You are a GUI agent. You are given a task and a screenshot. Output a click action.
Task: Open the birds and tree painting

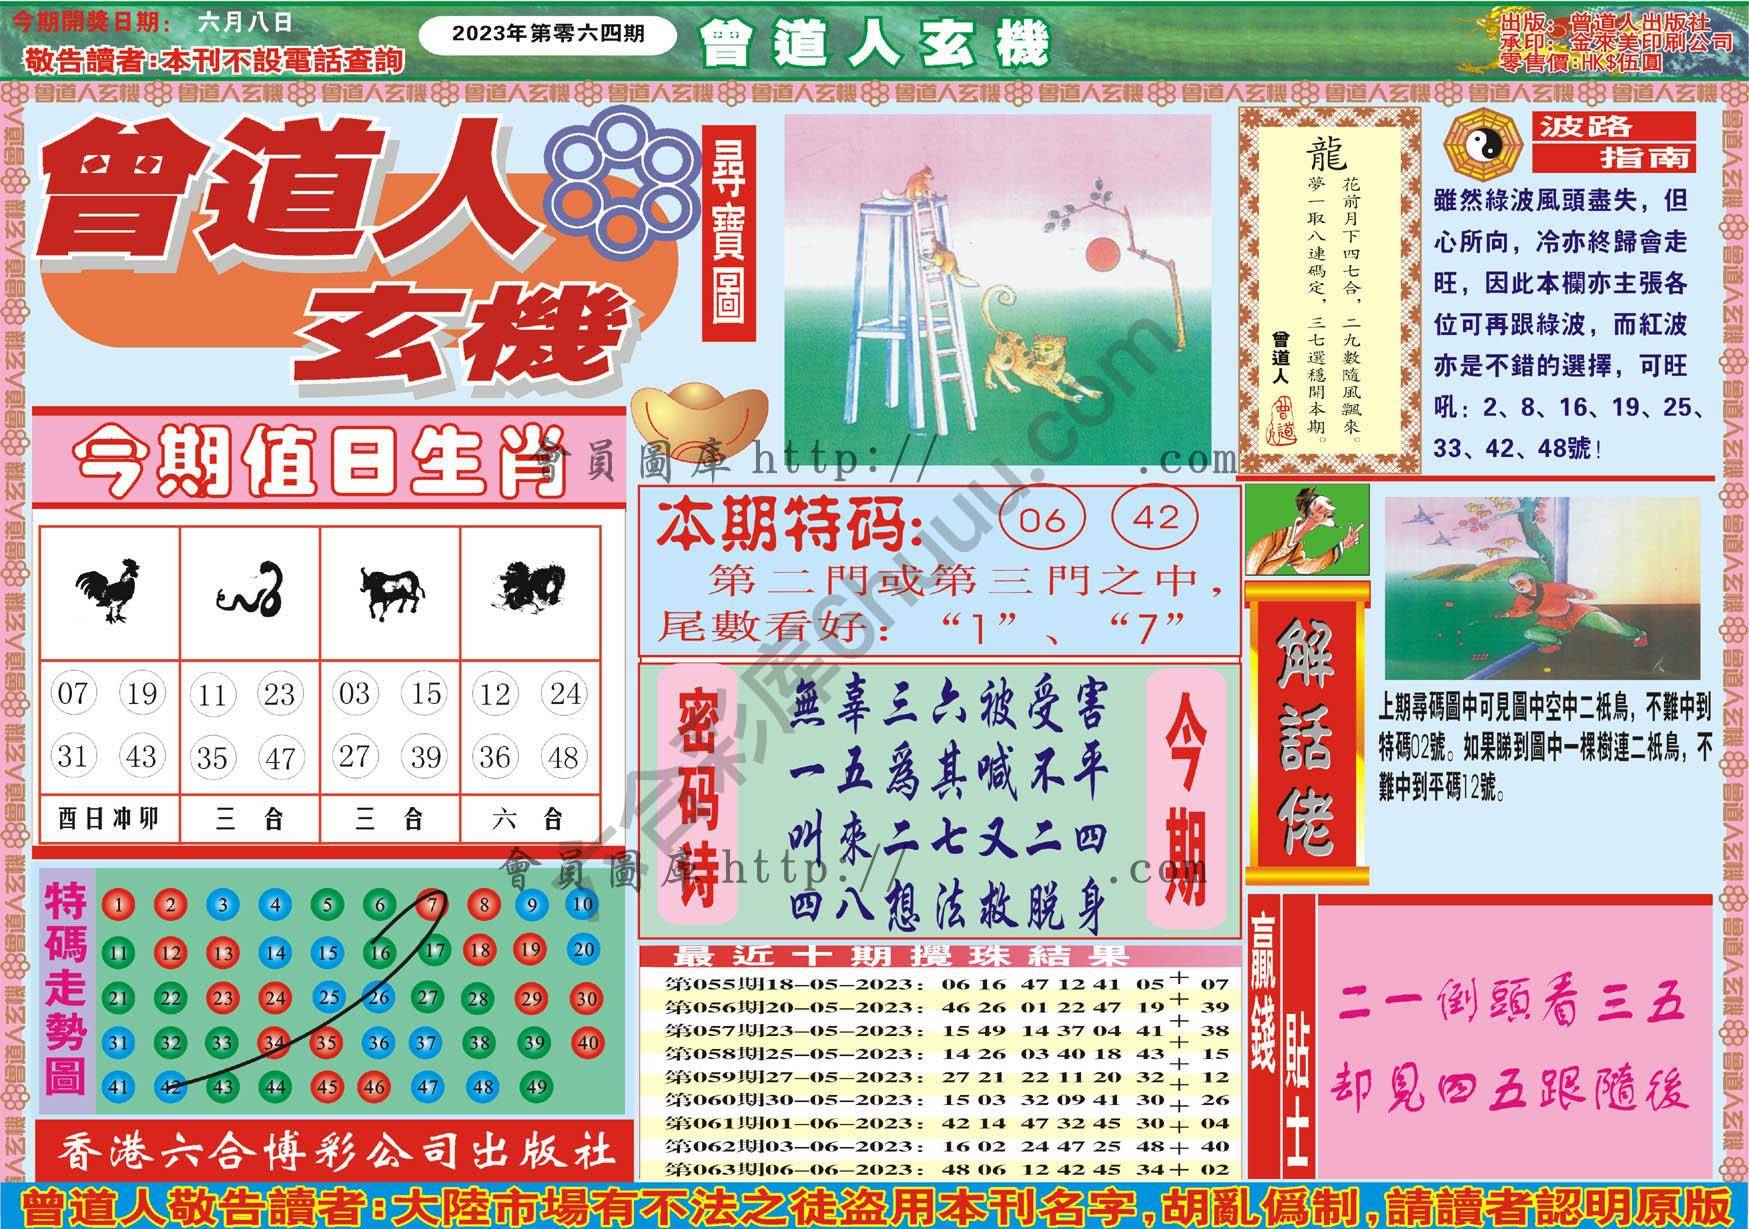pos(1541,589)
